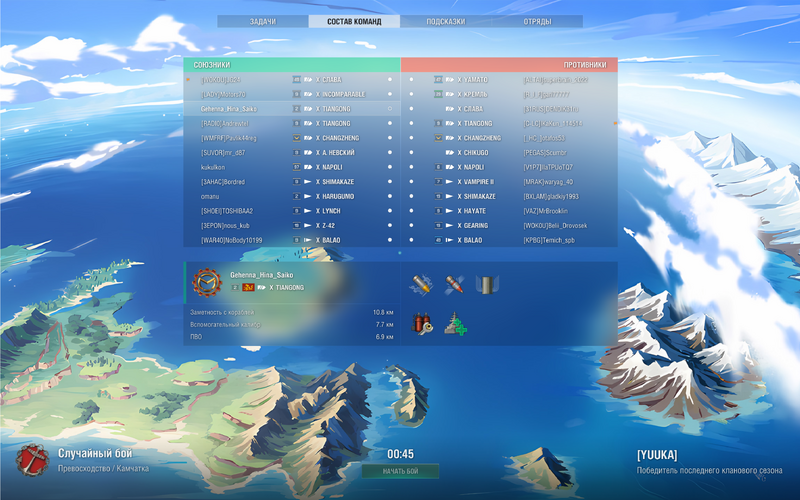This screenshot has width=800, height=500.
Task: Select player [WAR40]NoBody10199
Action: (232, 240)
